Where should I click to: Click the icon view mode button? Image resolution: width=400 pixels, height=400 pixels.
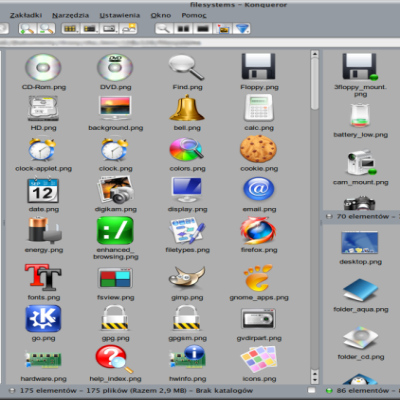pyautogui.click(x=70, y=29)
